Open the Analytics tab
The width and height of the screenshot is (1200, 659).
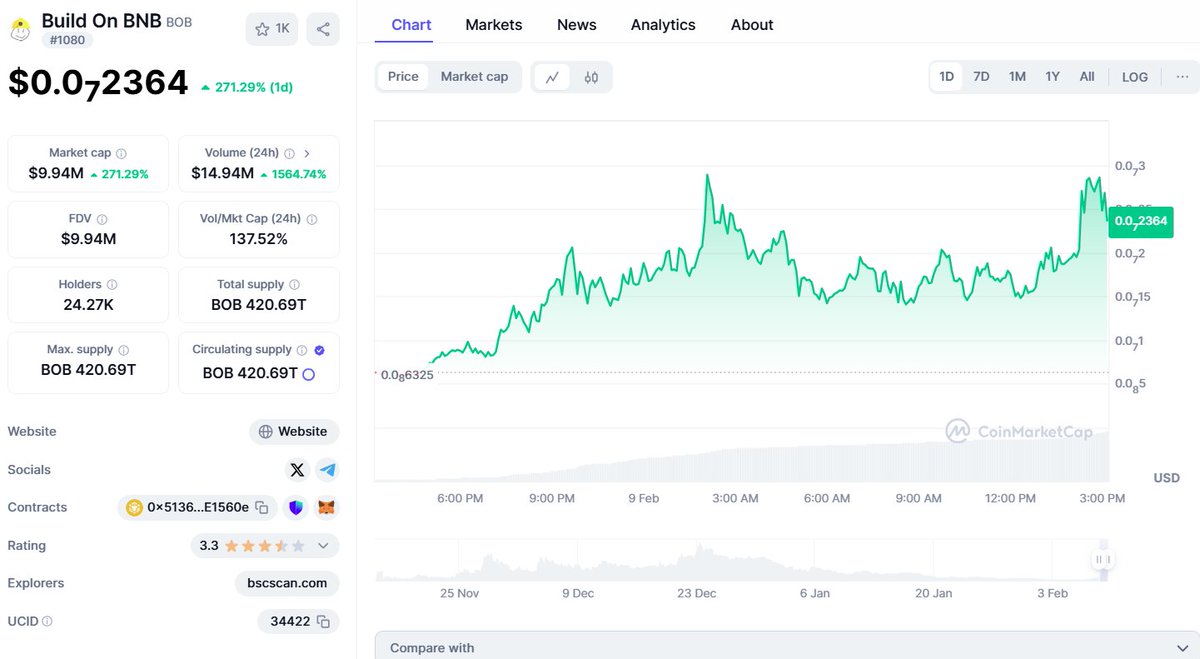[663, 25]
